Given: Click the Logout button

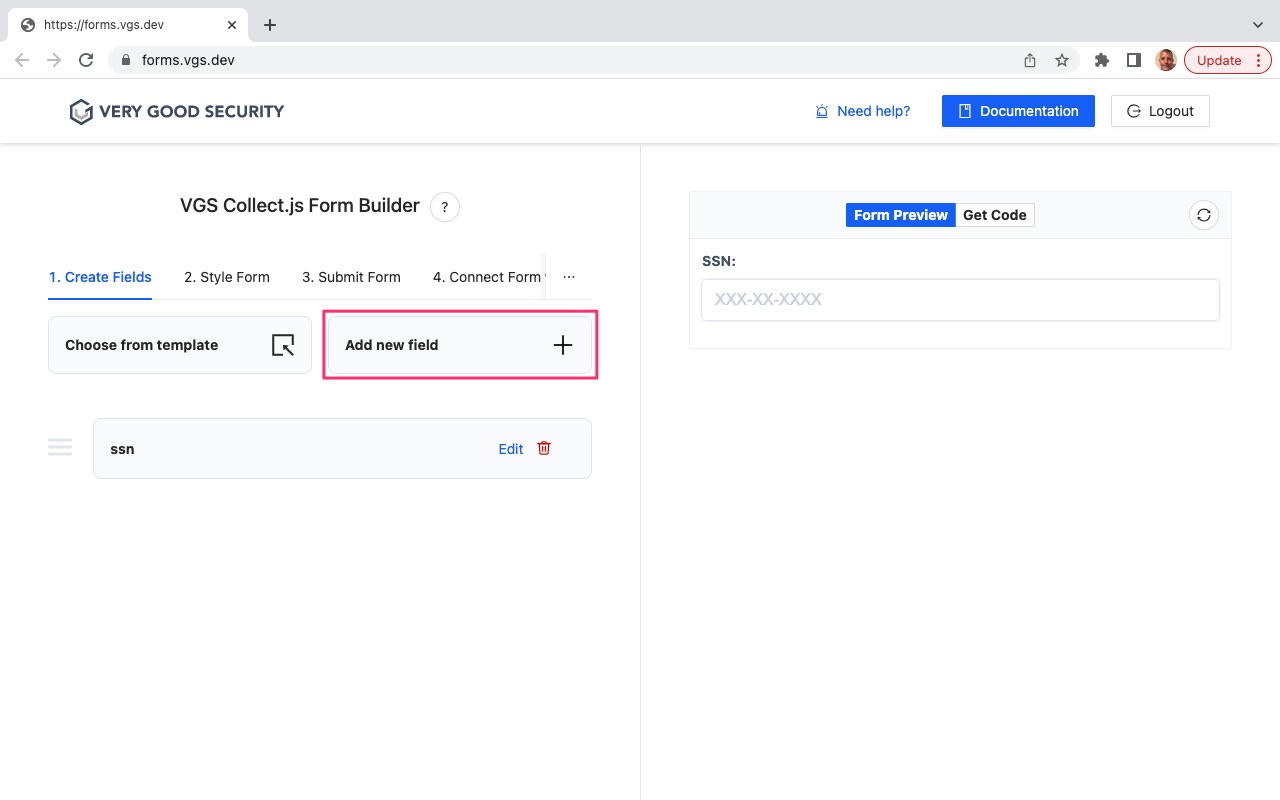Looking at the screenshot, I should (1160, 111).
